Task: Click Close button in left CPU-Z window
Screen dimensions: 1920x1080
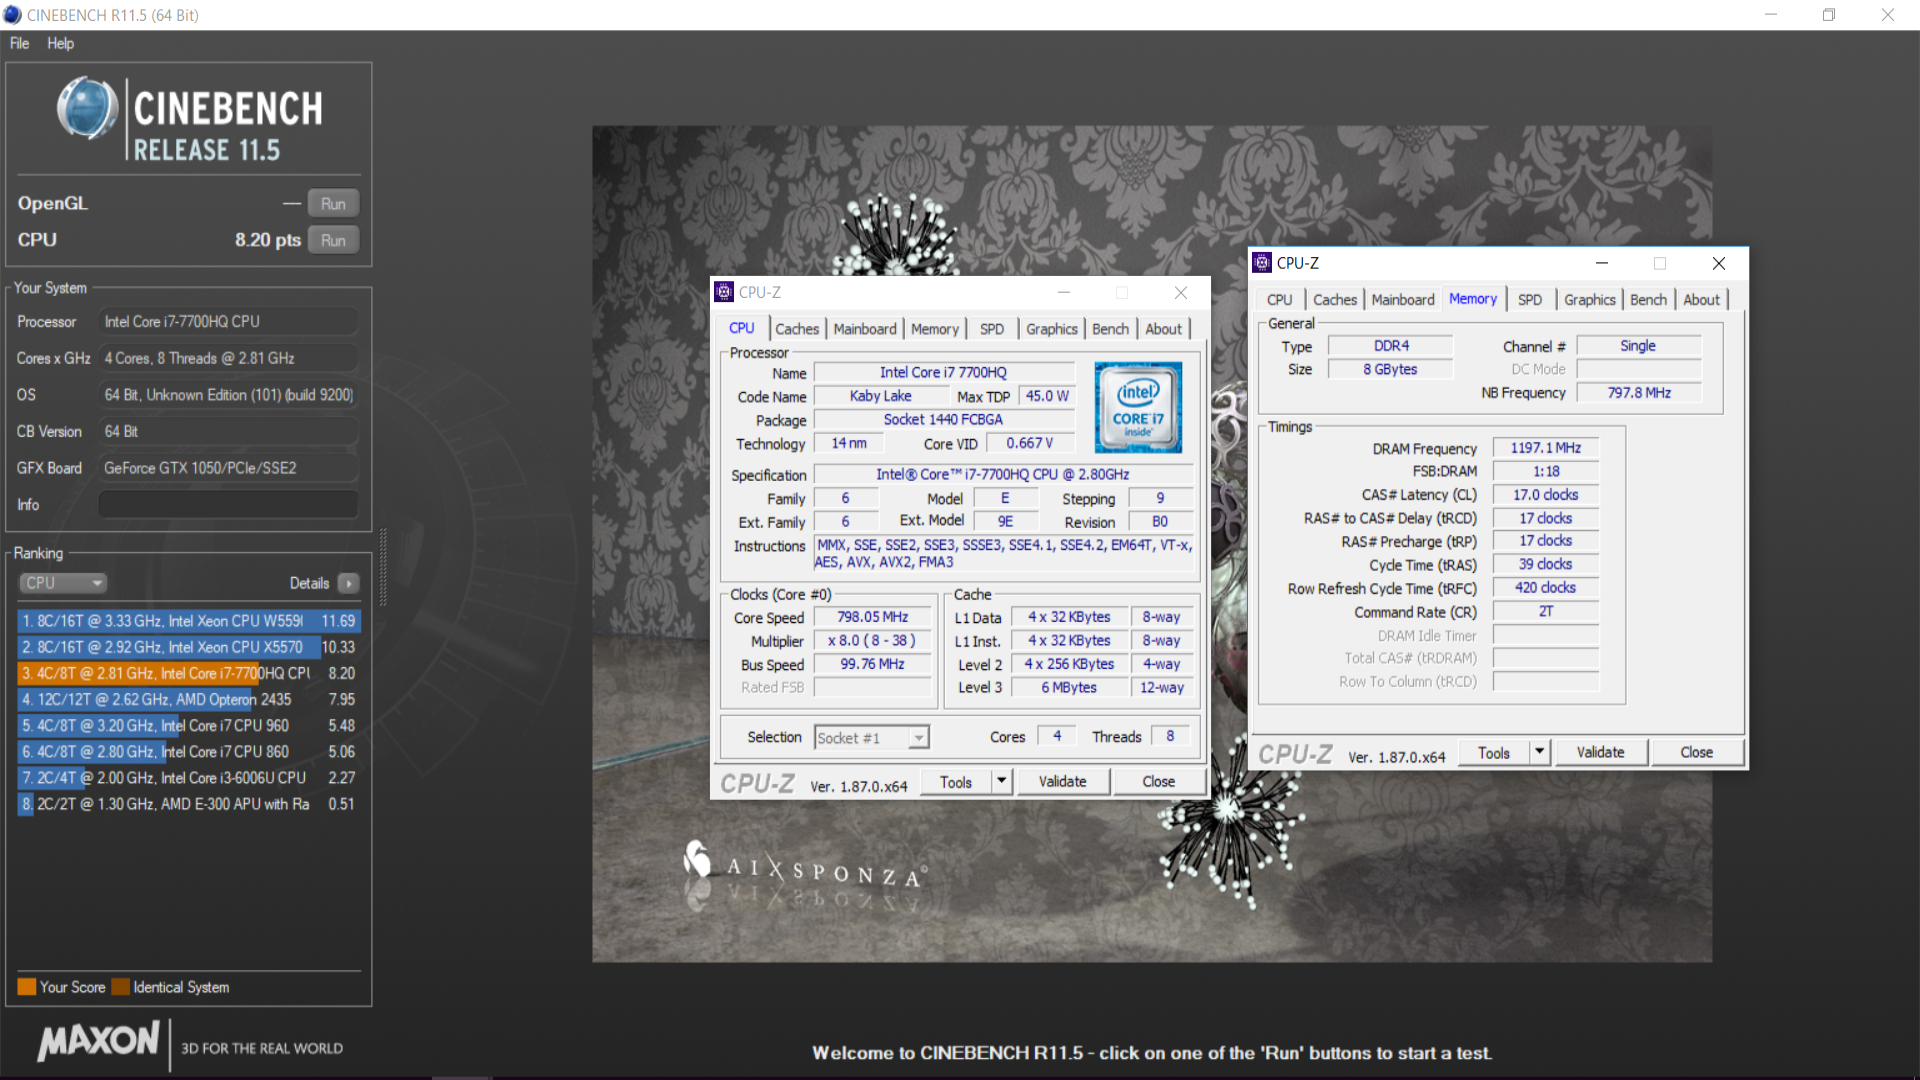Action: pos(1158,782)
